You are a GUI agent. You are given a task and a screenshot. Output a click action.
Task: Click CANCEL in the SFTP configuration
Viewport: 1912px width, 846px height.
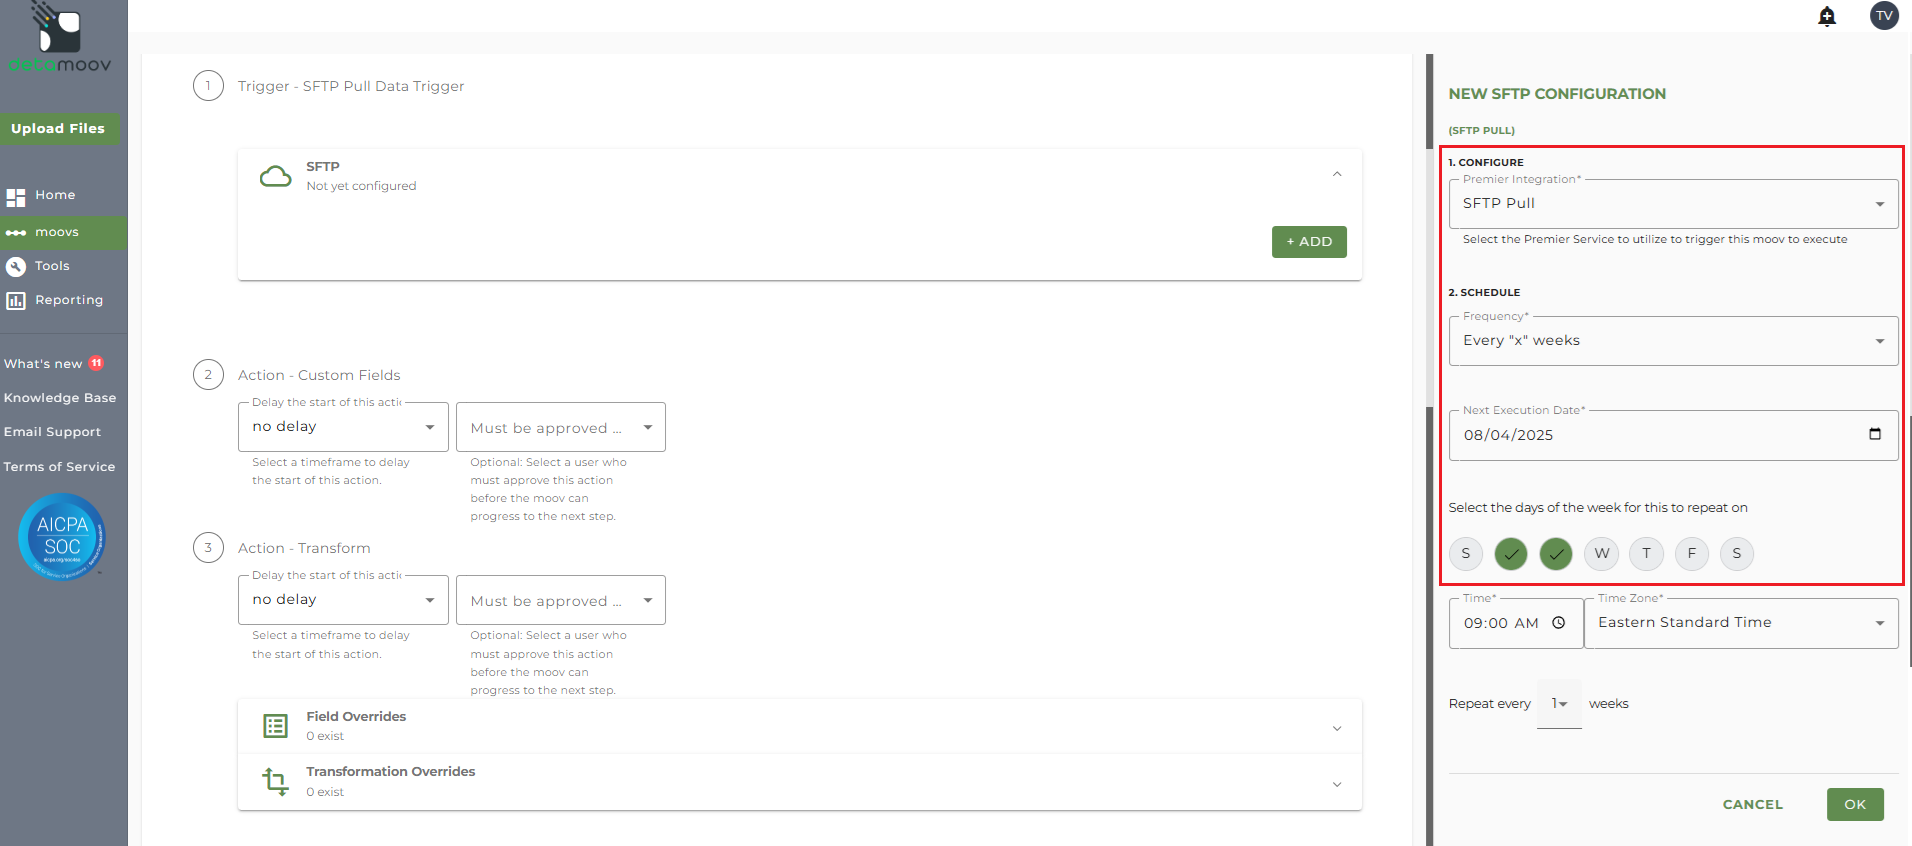[x=1752, y=804]
